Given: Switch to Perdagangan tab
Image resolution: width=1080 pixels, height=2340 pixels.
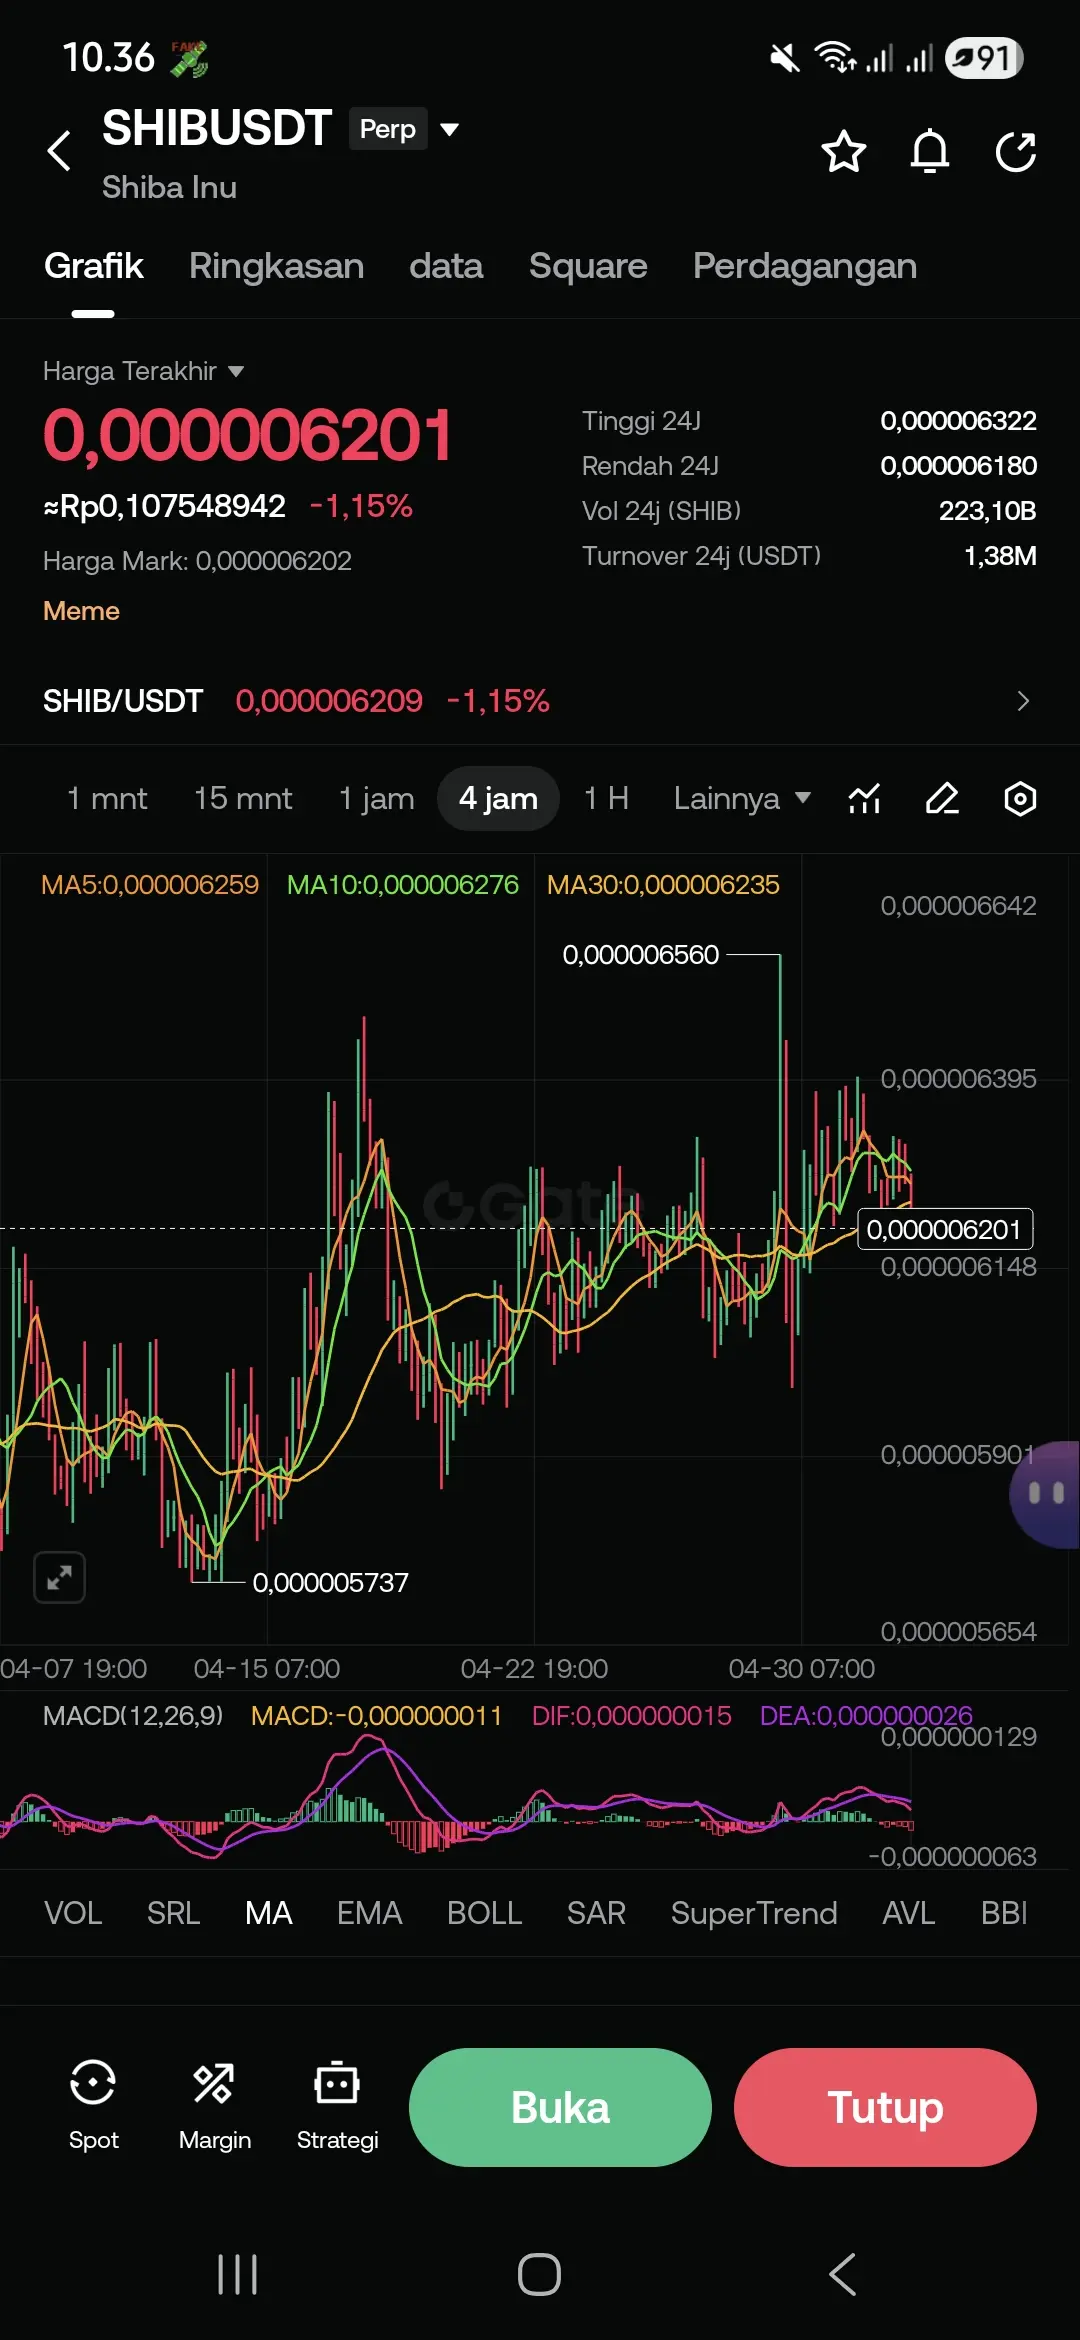Looking at the screenshot, I should (x=805, y=266).
